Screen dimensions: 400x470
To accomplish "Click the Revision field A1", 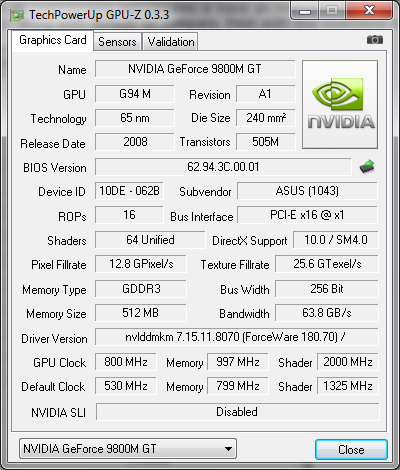I will (266, 94).
